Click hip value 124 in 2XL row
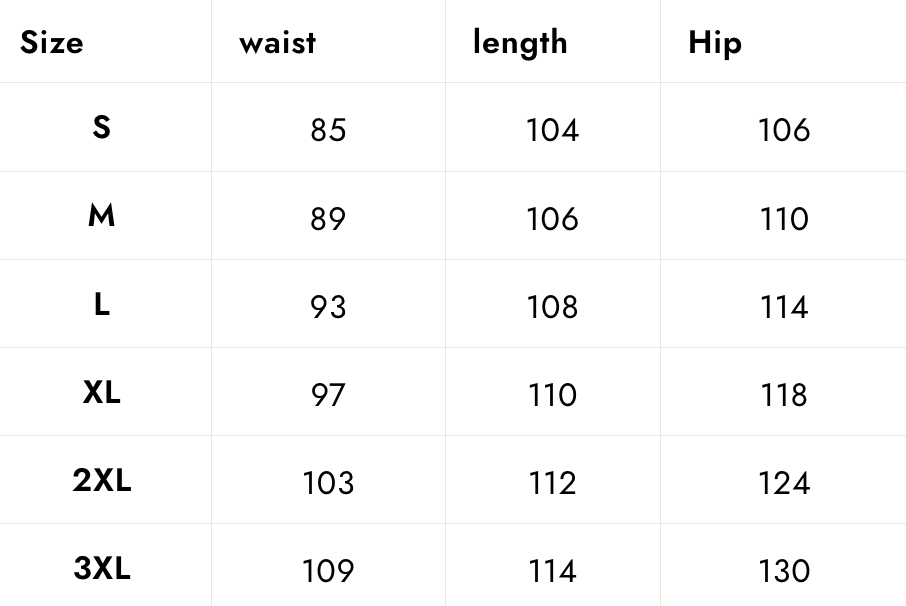This screenshot has height=606, width=906. pos(784,483)
